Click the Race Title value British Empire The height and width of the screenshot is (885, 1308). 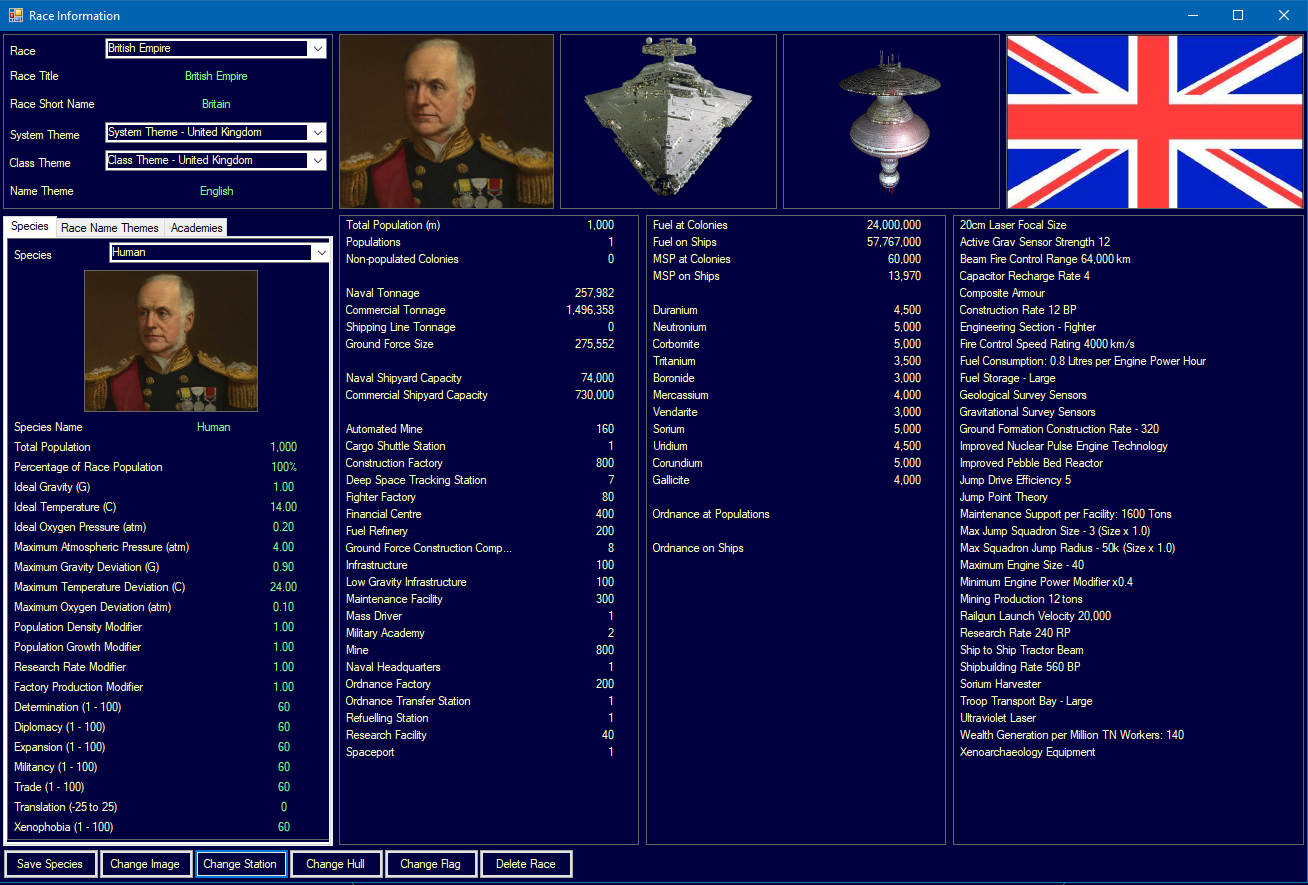pyautogui.click(x=216, y=76)
